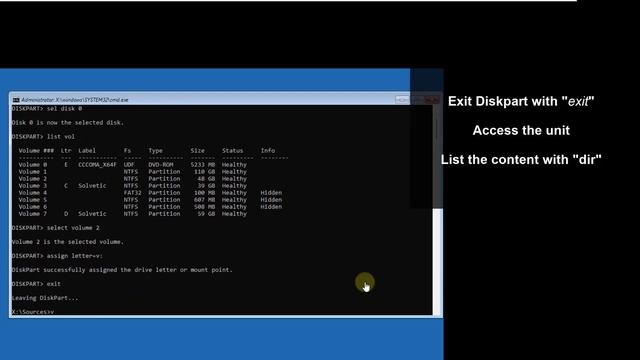640x360 pixels.
Task: Click the 'Volume 5' row name
Action: (33, 200)
